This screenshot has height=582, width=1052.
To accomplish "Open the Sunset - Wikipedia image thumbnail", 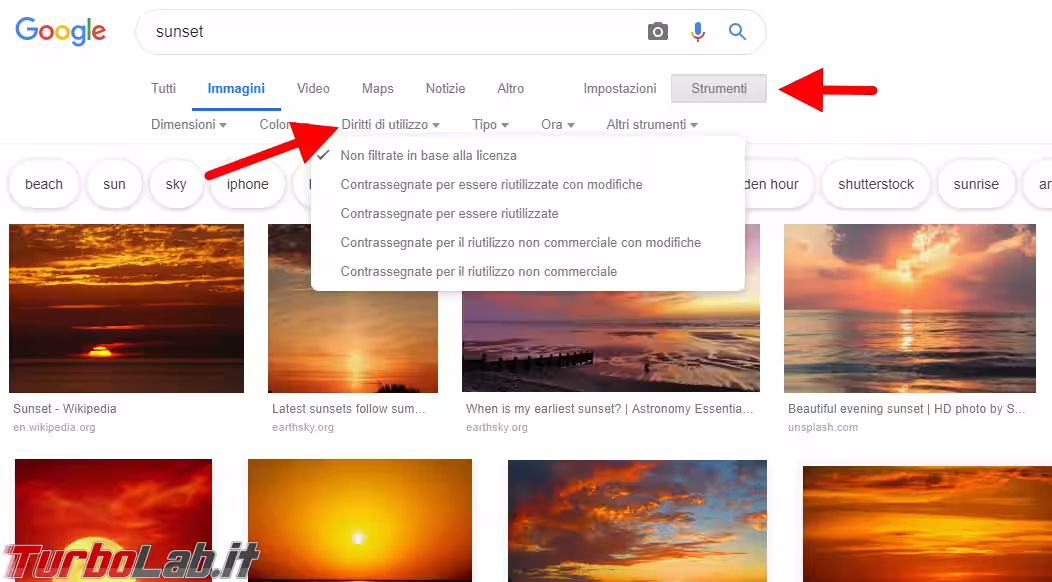I will point(126,308).
